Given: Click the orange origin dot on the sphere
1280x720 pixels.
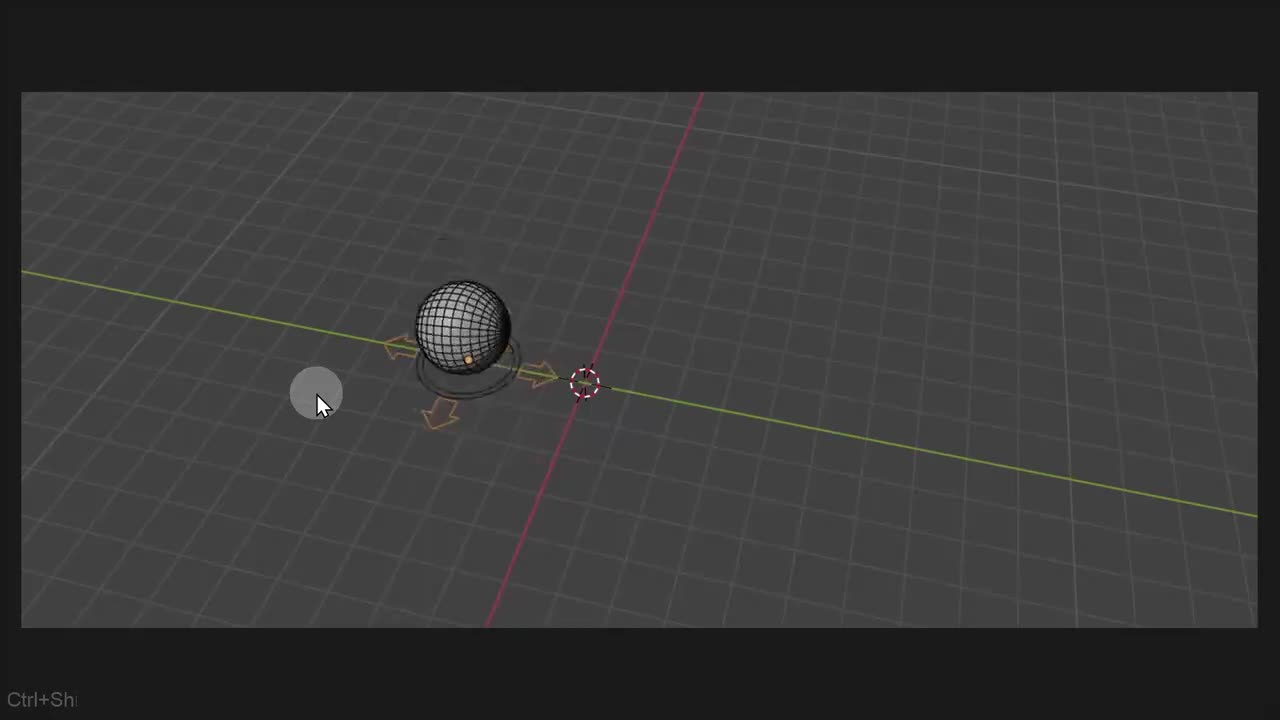Looking at the screenshot, I should (x=468, y=359).
